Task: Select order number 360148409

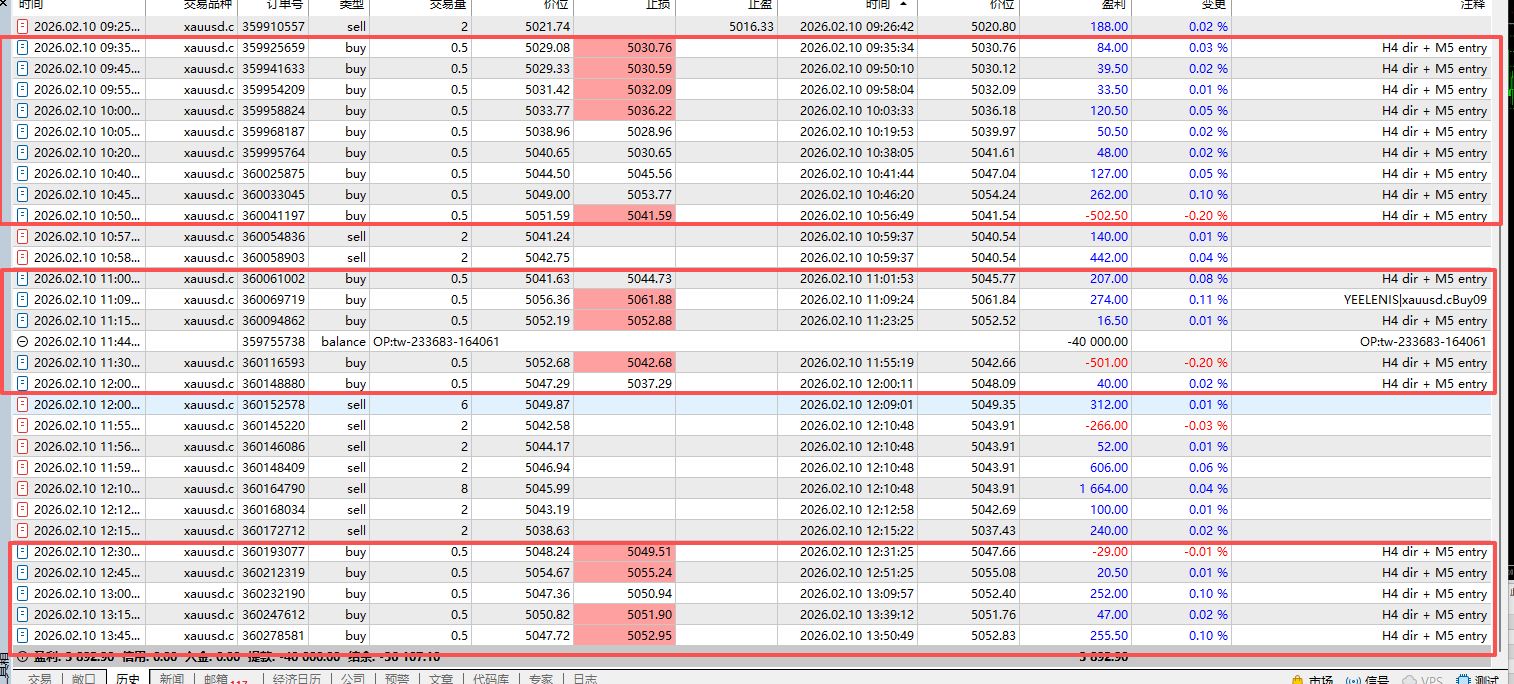Action: click(x=272, y=468)
